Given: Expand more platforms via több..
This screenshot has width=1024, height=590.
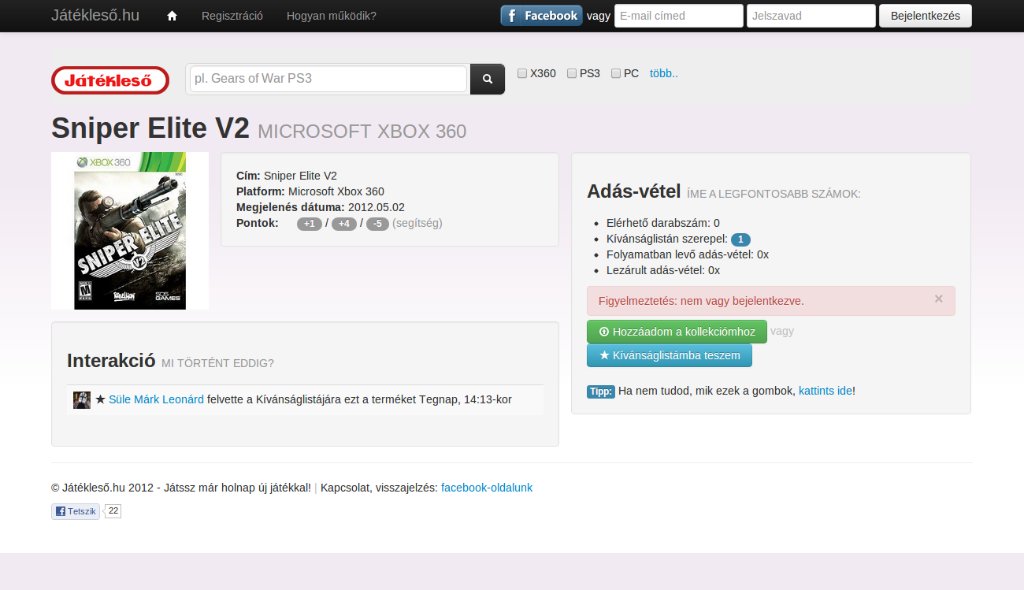Looking at the screenshot, I should 664,73.
